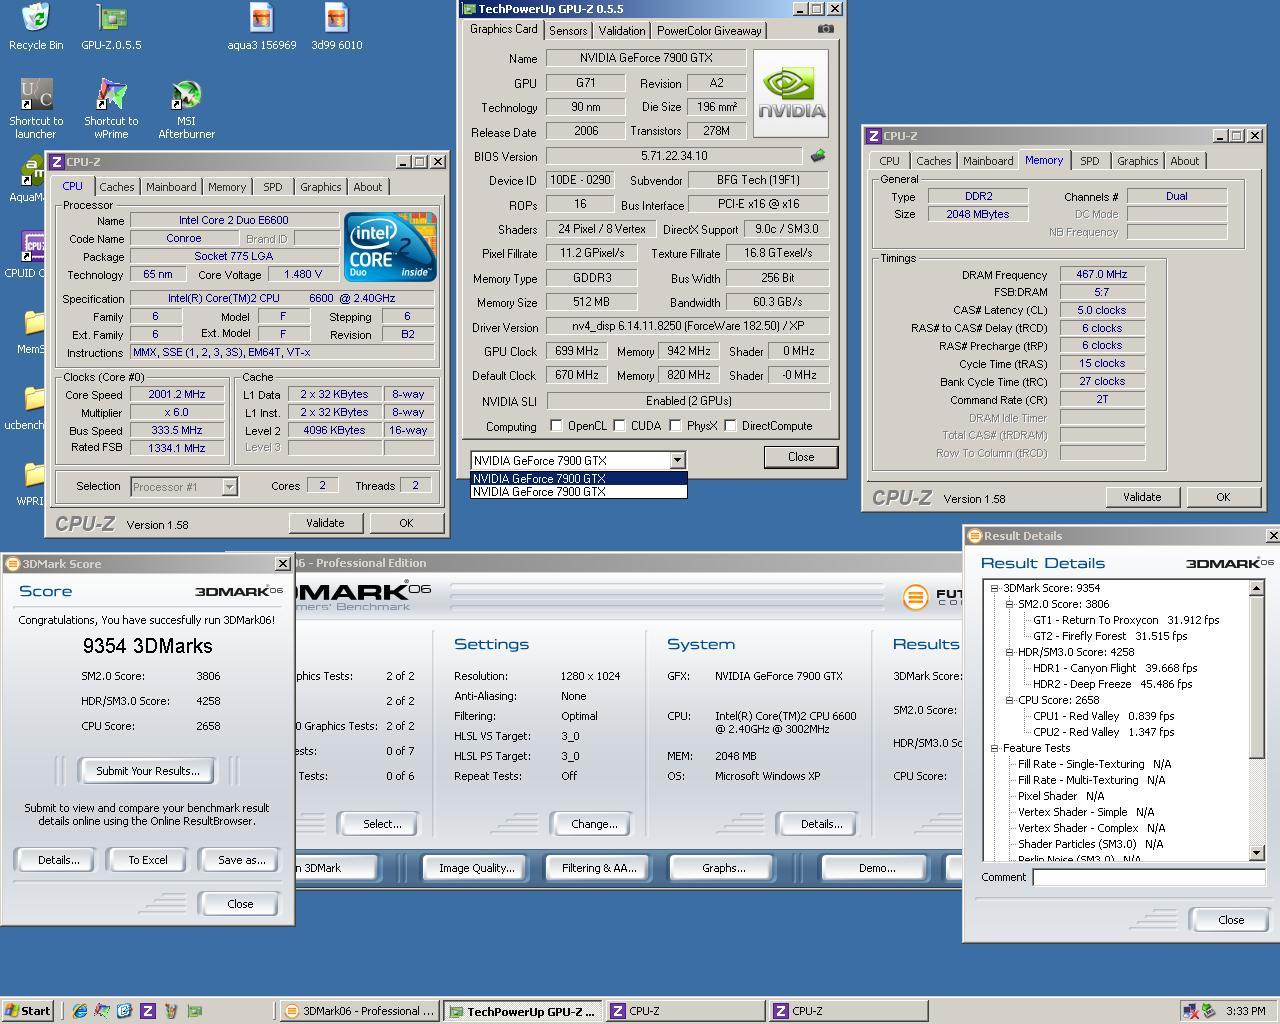Enable the PhysX checkbox
1280x1024 pixels.
(x=676, y=426)
